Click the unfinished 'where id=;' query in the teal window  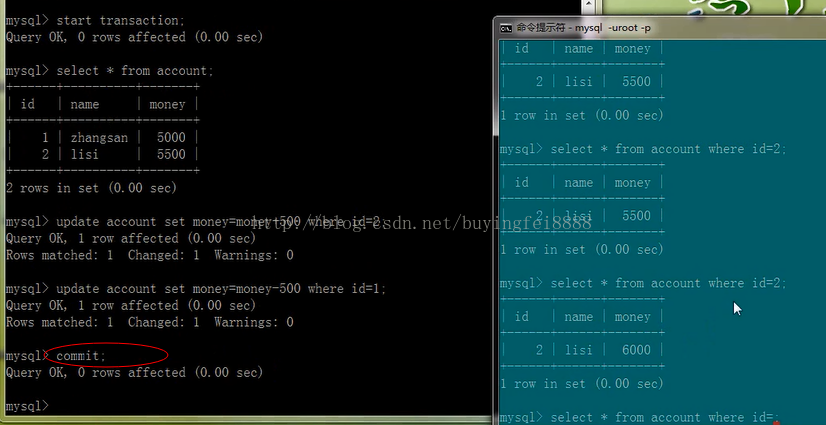665,418
